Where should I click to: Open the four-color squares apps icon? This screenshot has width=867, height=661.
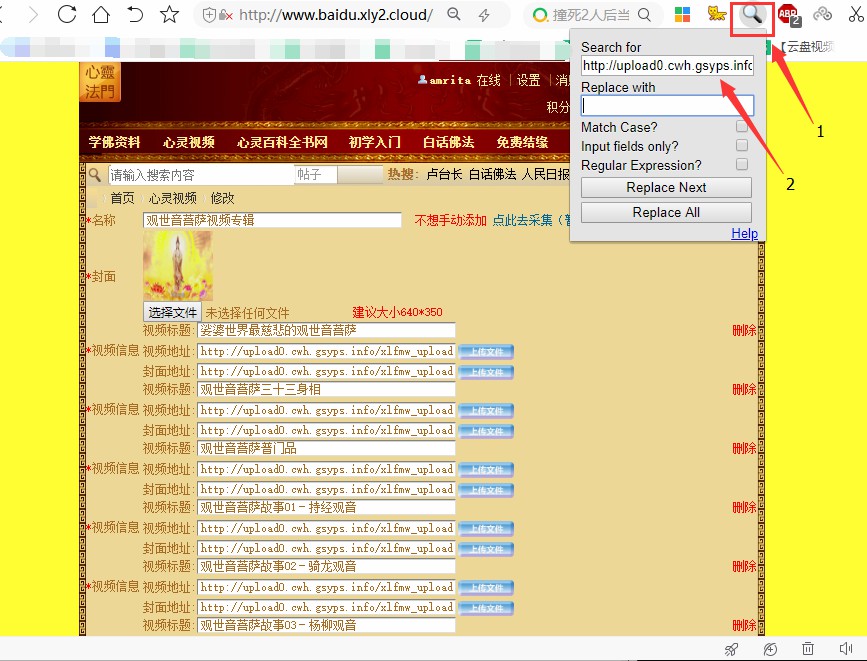[x=682, y=14]
